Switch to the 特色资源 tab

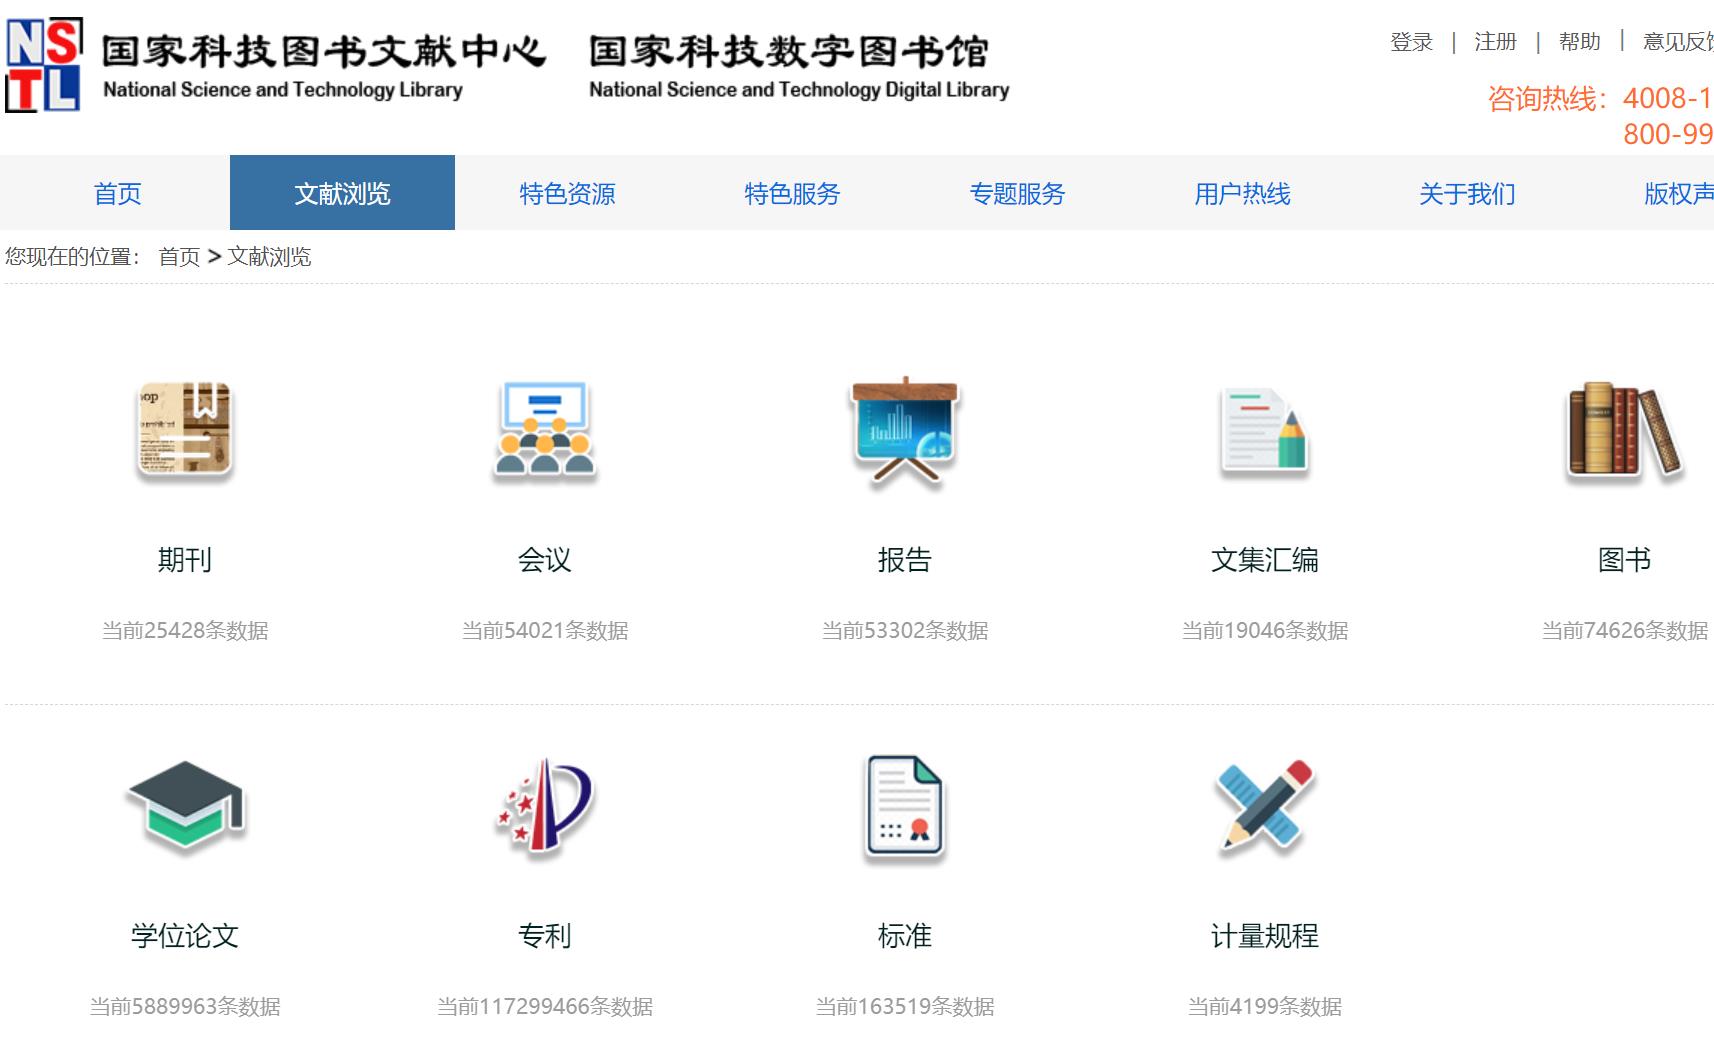pos(567,192)
